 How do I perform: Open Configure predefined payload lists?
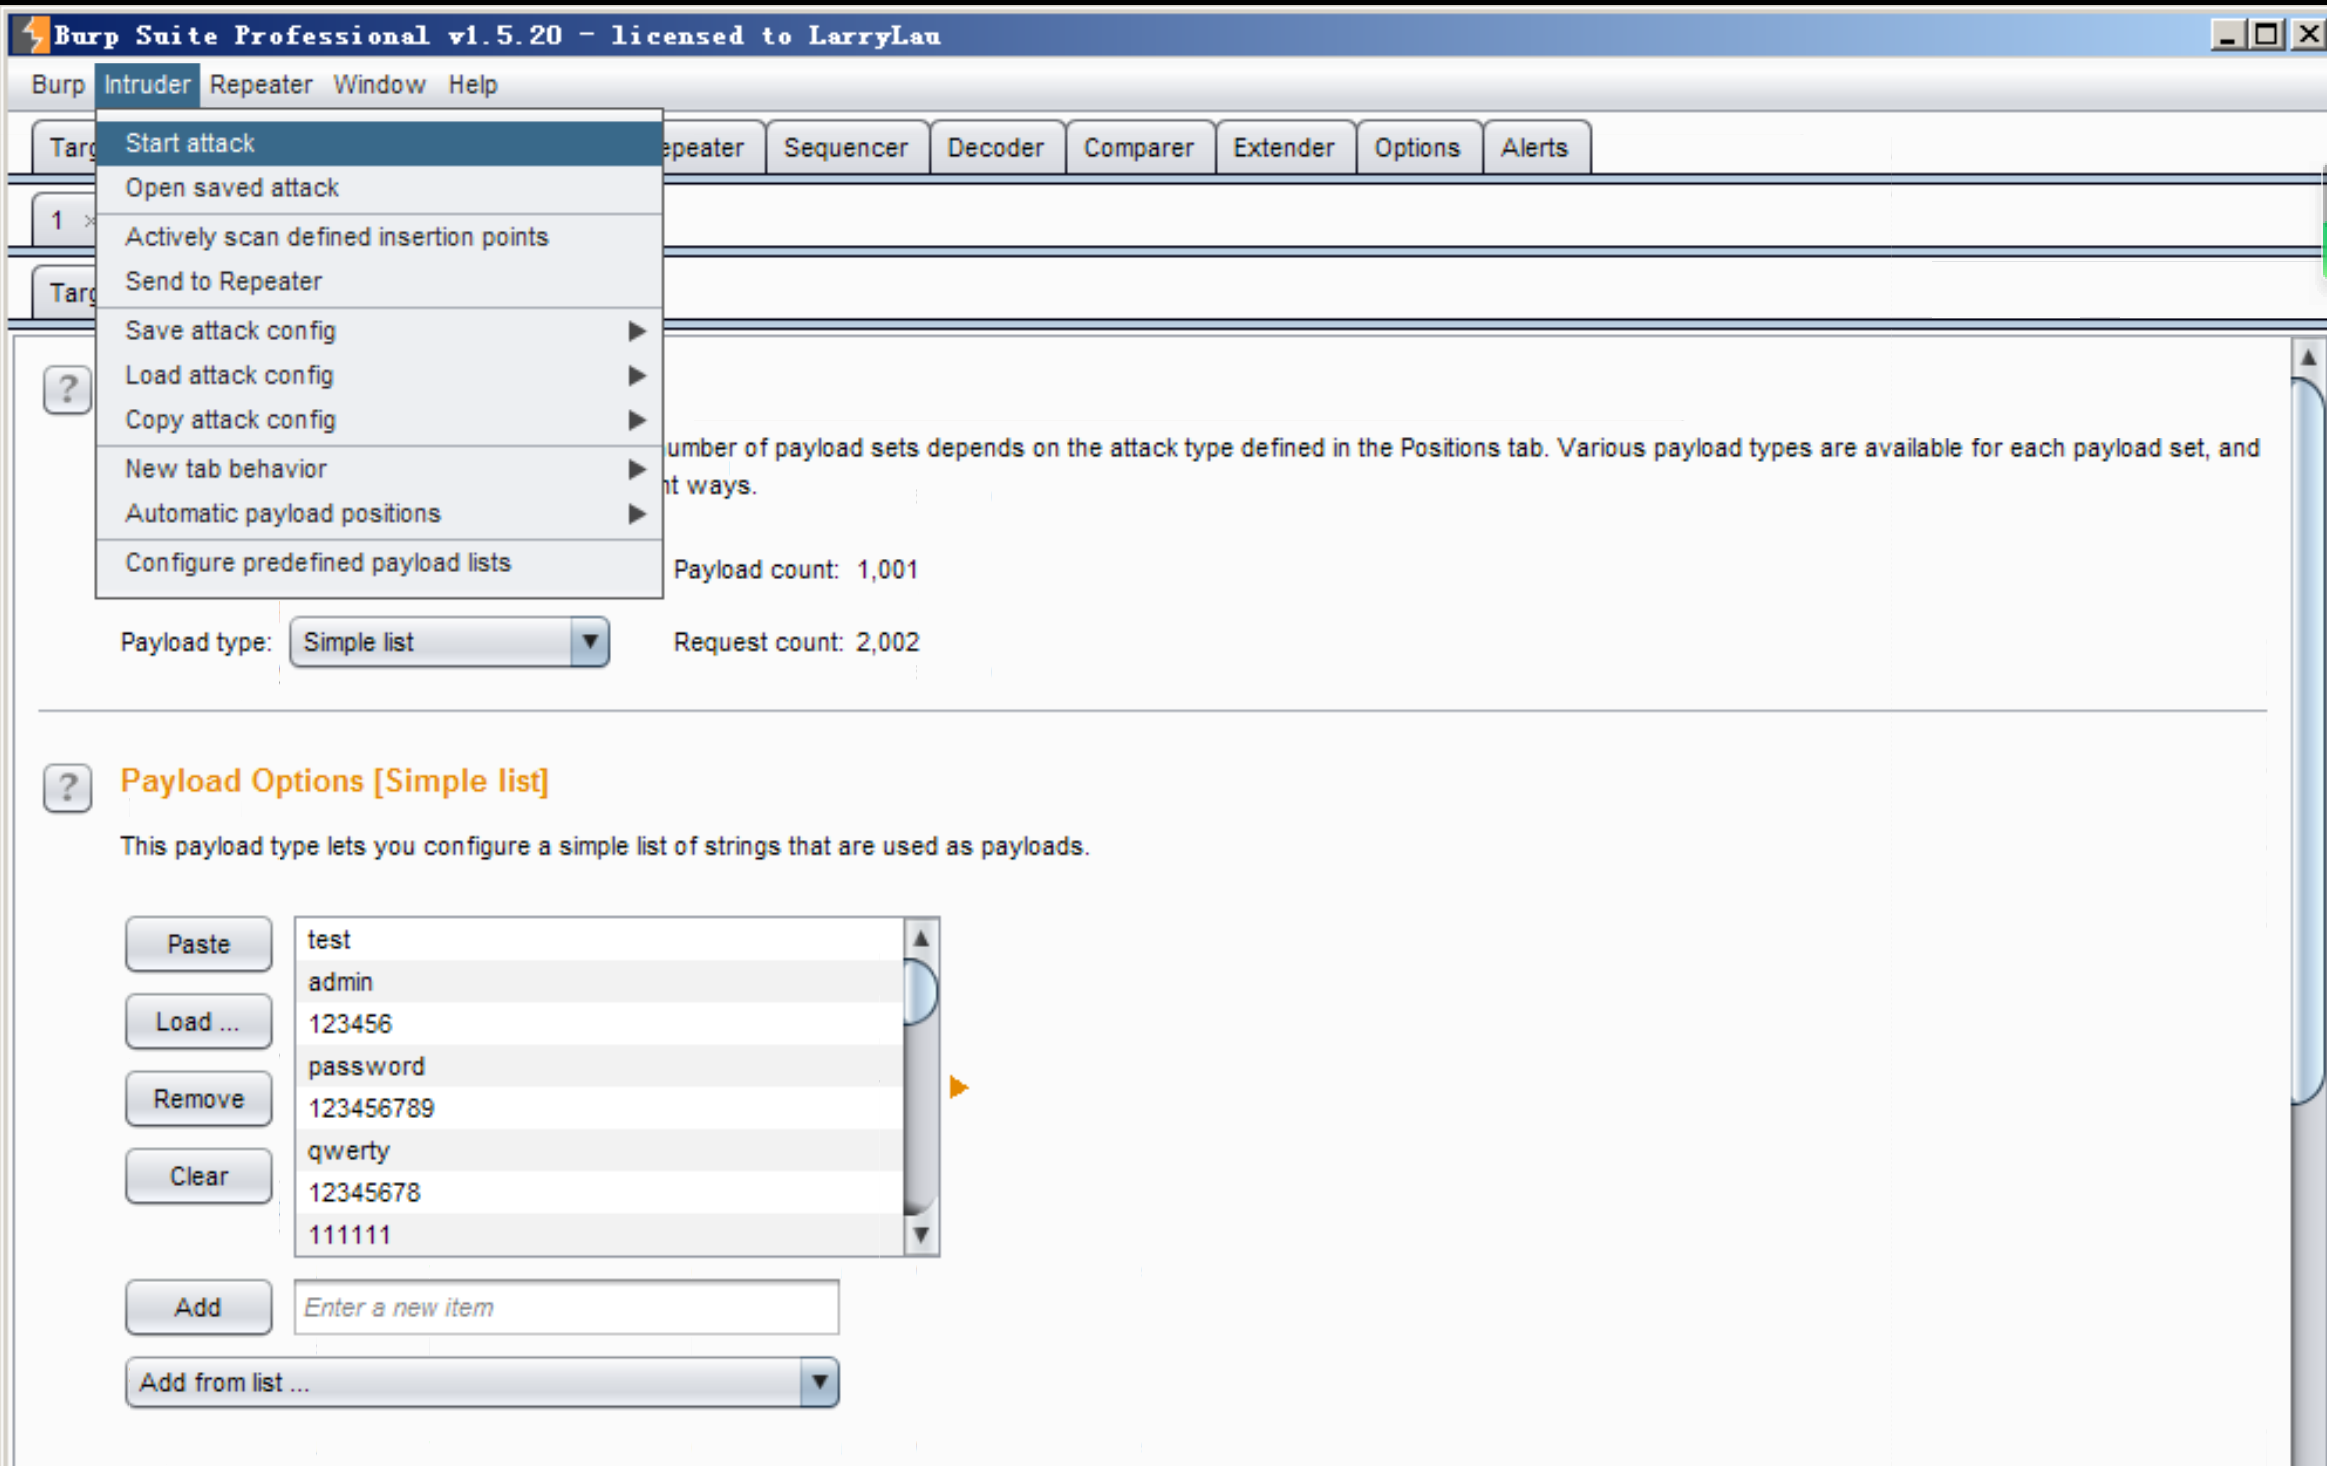pyautogui.click(x=379, y=563)
